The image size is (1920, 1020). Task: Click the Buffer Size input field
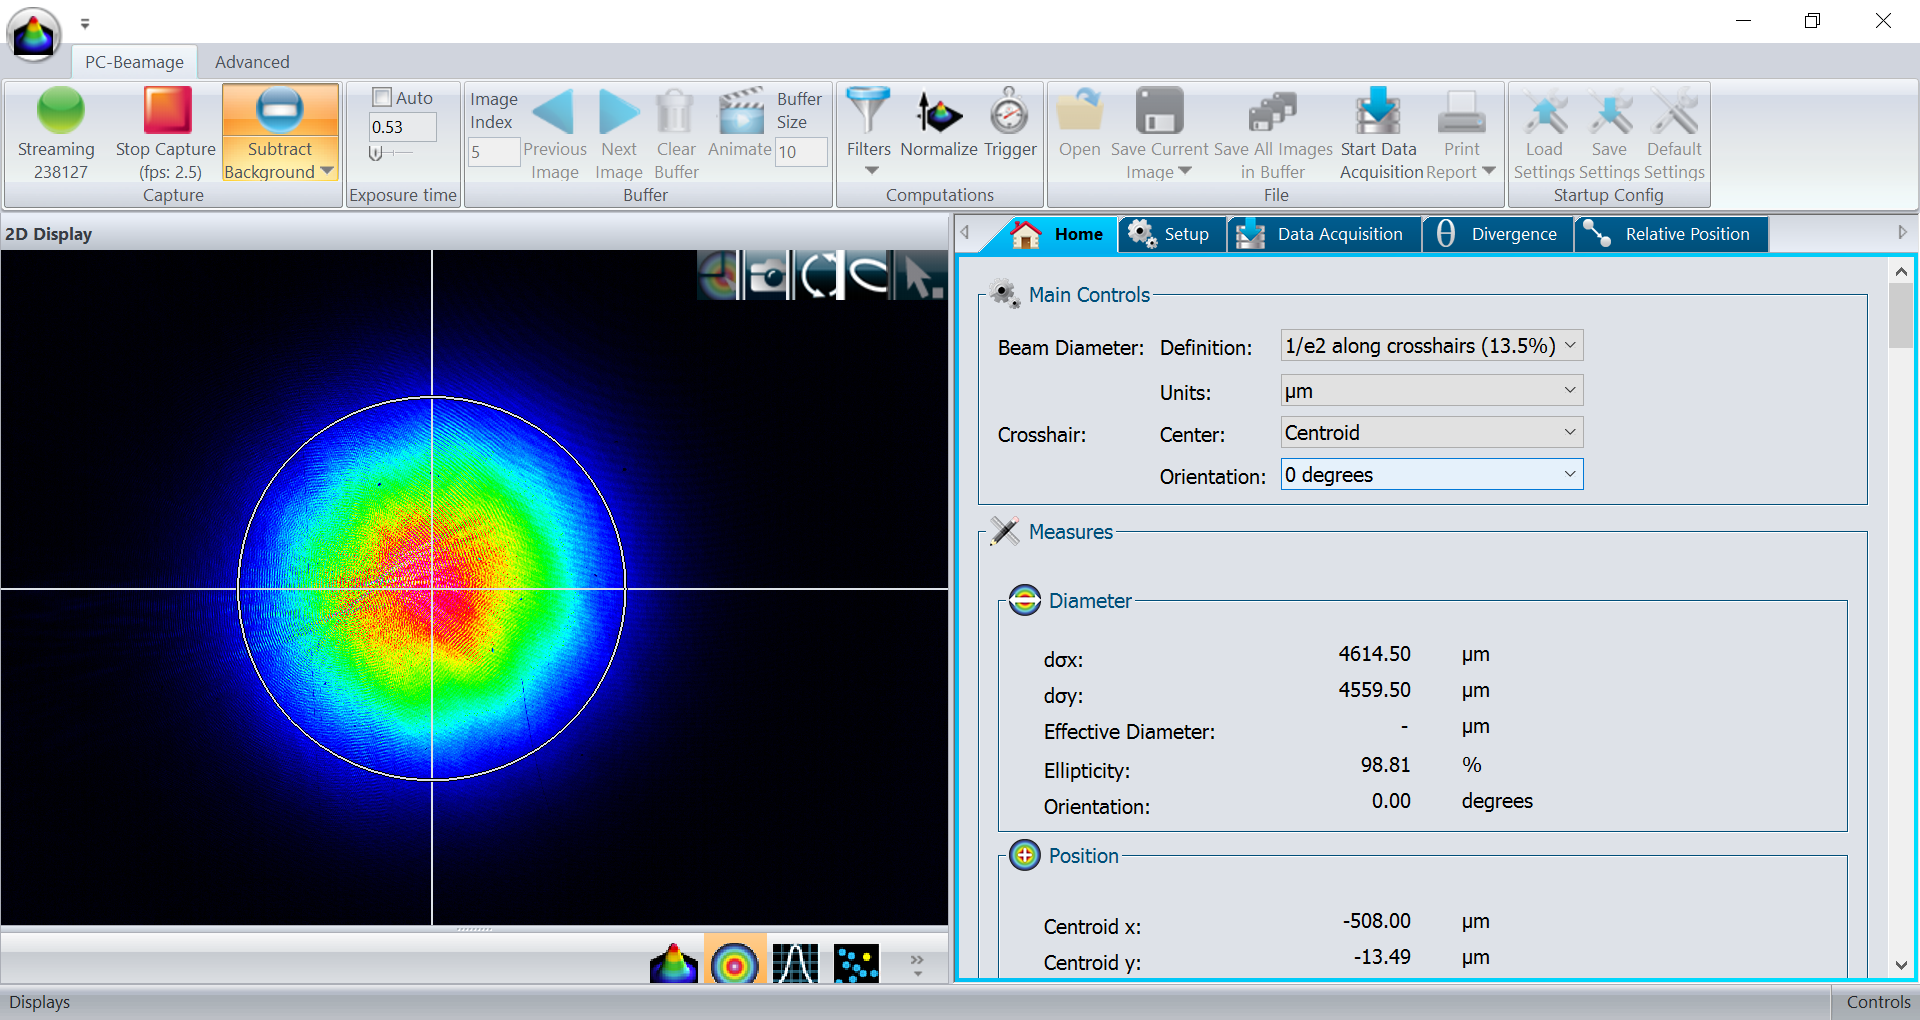(x=801, y=152)
